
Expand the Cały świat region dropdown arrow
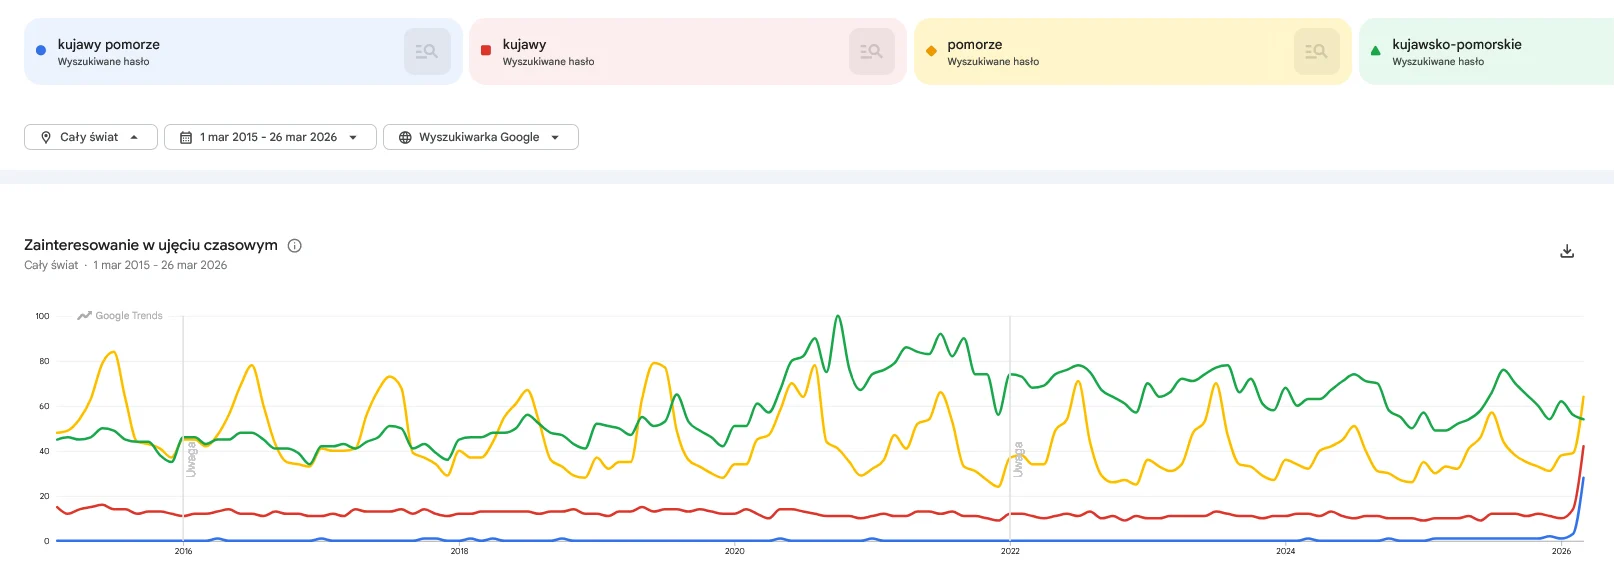coord(134,138)
